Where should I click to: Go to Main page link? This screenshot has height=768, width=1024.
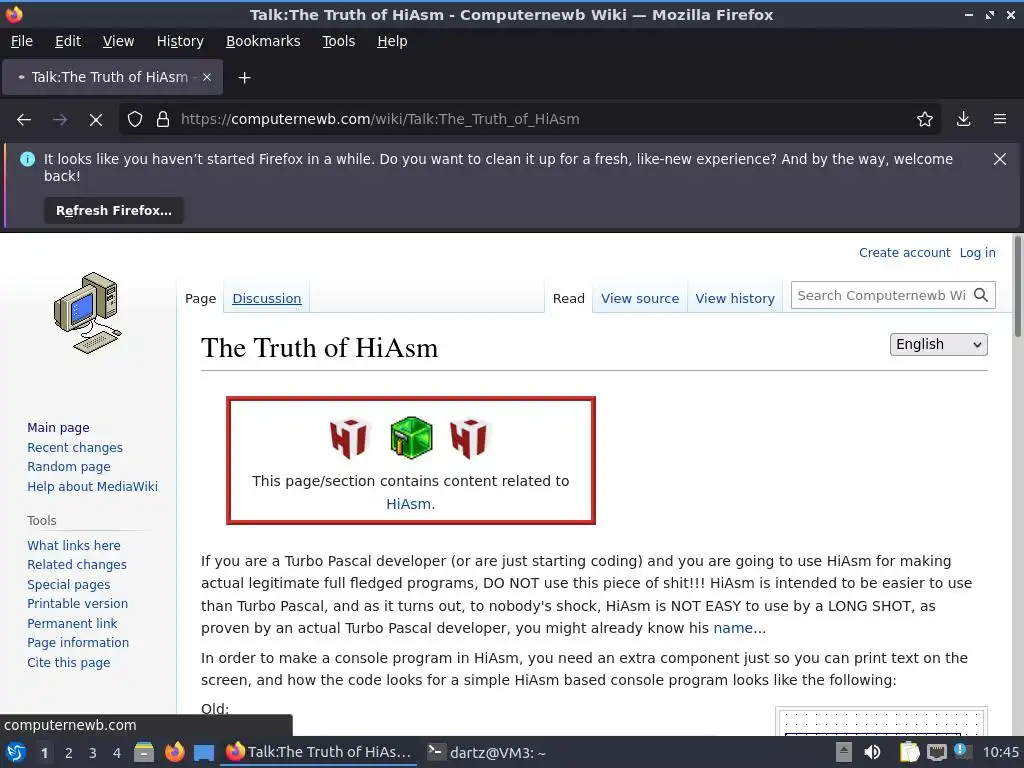[x=58, y=428]
